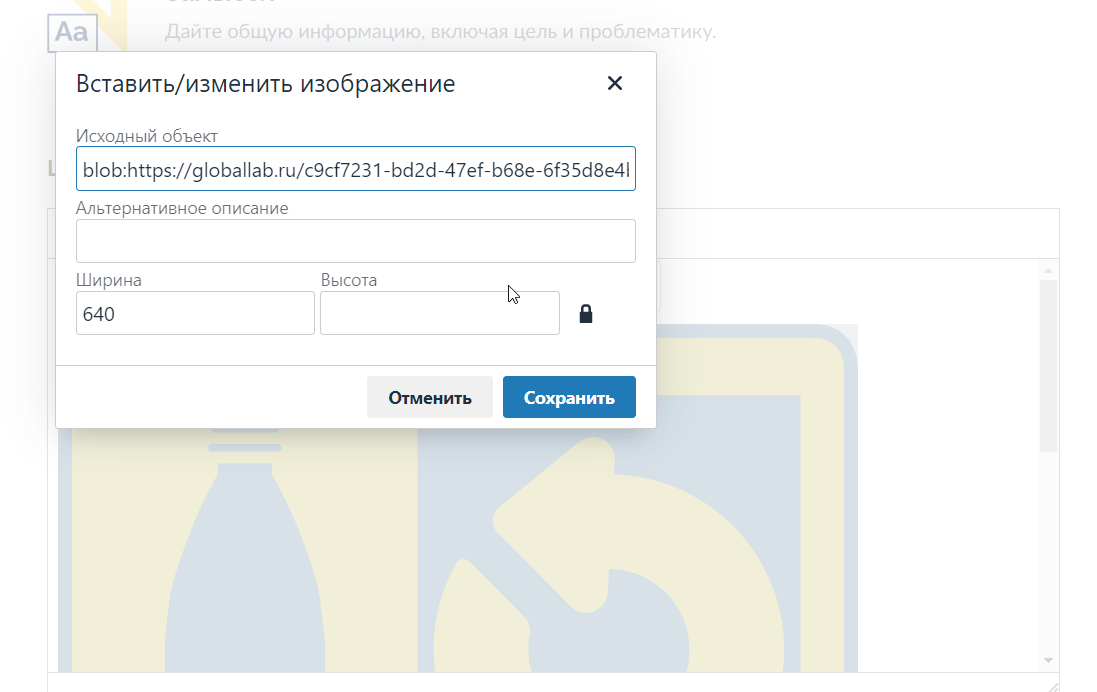Click the Ширина label

click(109, 280)
